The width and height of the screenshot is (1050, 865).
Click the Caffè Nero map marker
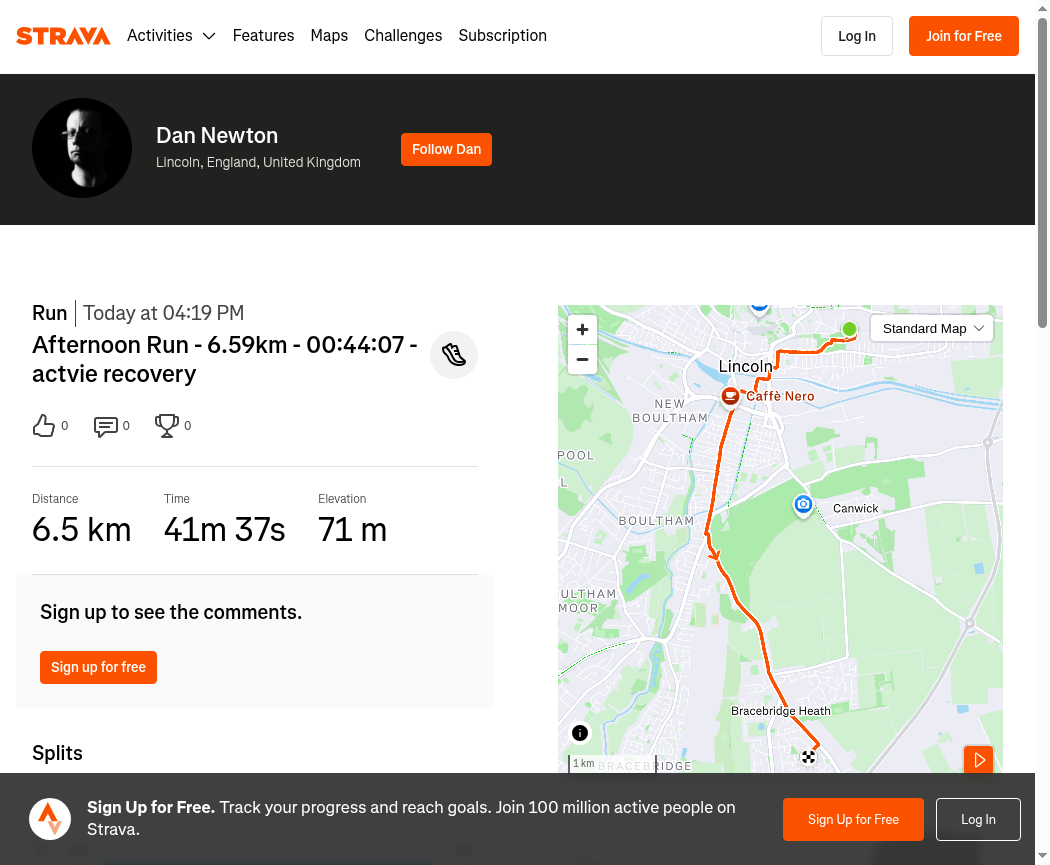point(731,397)
